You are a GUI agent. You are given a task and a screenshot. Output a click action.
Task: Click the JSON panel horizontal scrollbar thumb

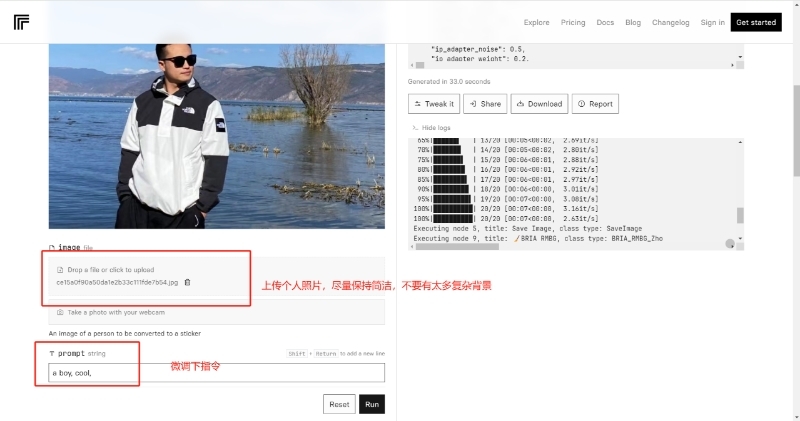coord(420,65)
